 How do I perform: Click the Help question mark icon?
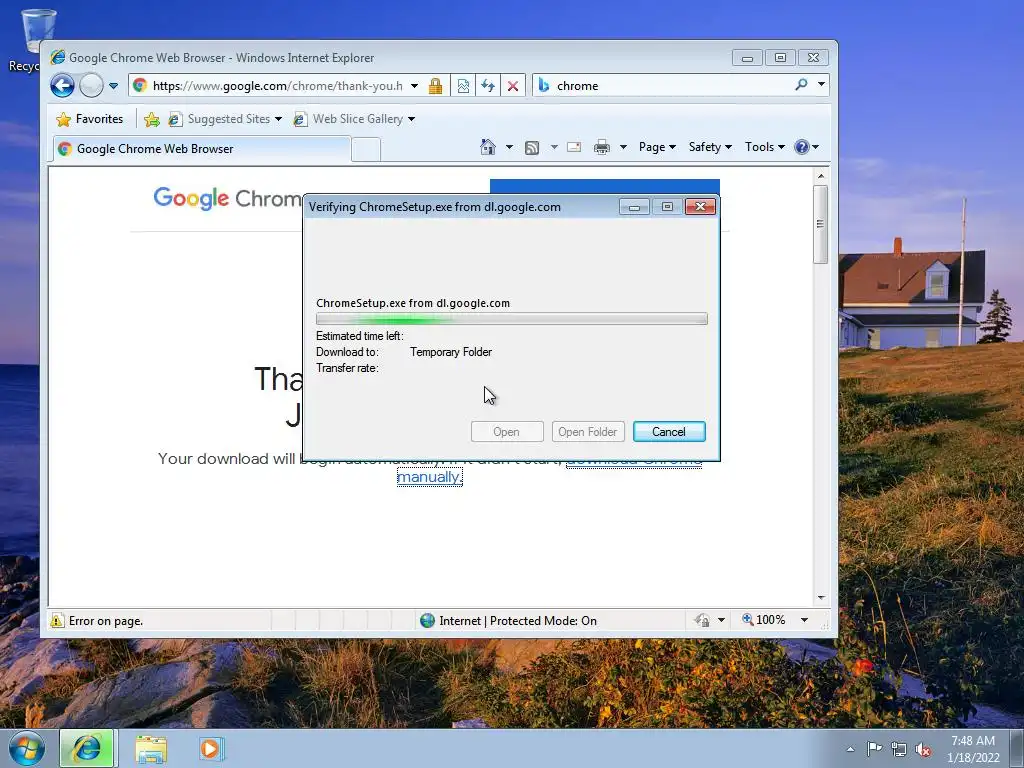[802, 147]
